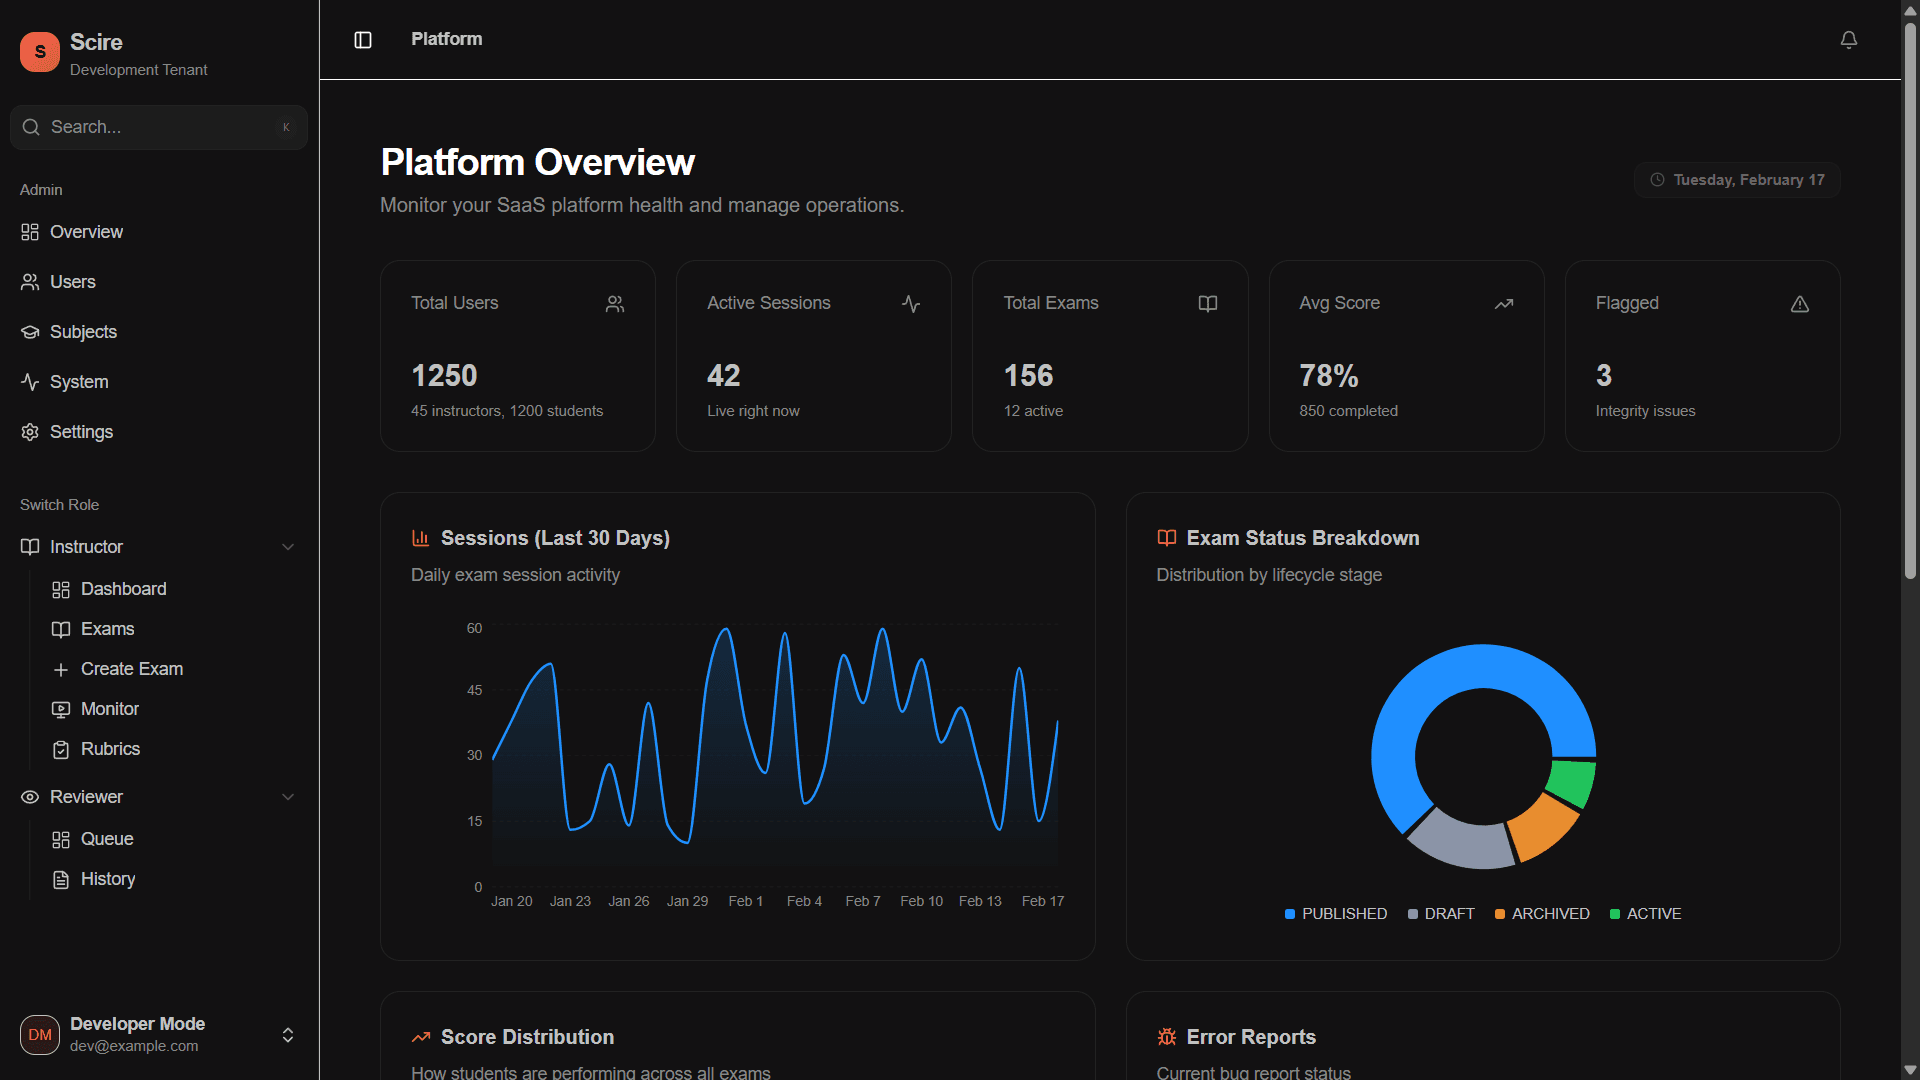The width and height of the screenshot is (1920, 1080).
Task: Toggle the PUBLISHED legend entry in the donut chart
Action: (1335, 913)
